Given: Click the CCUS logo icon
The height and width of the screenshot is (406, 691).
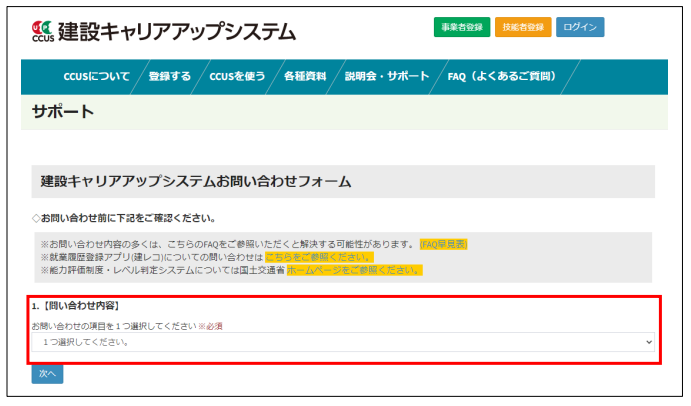Looking at the screenshot, I should click(x=43, y=30).
